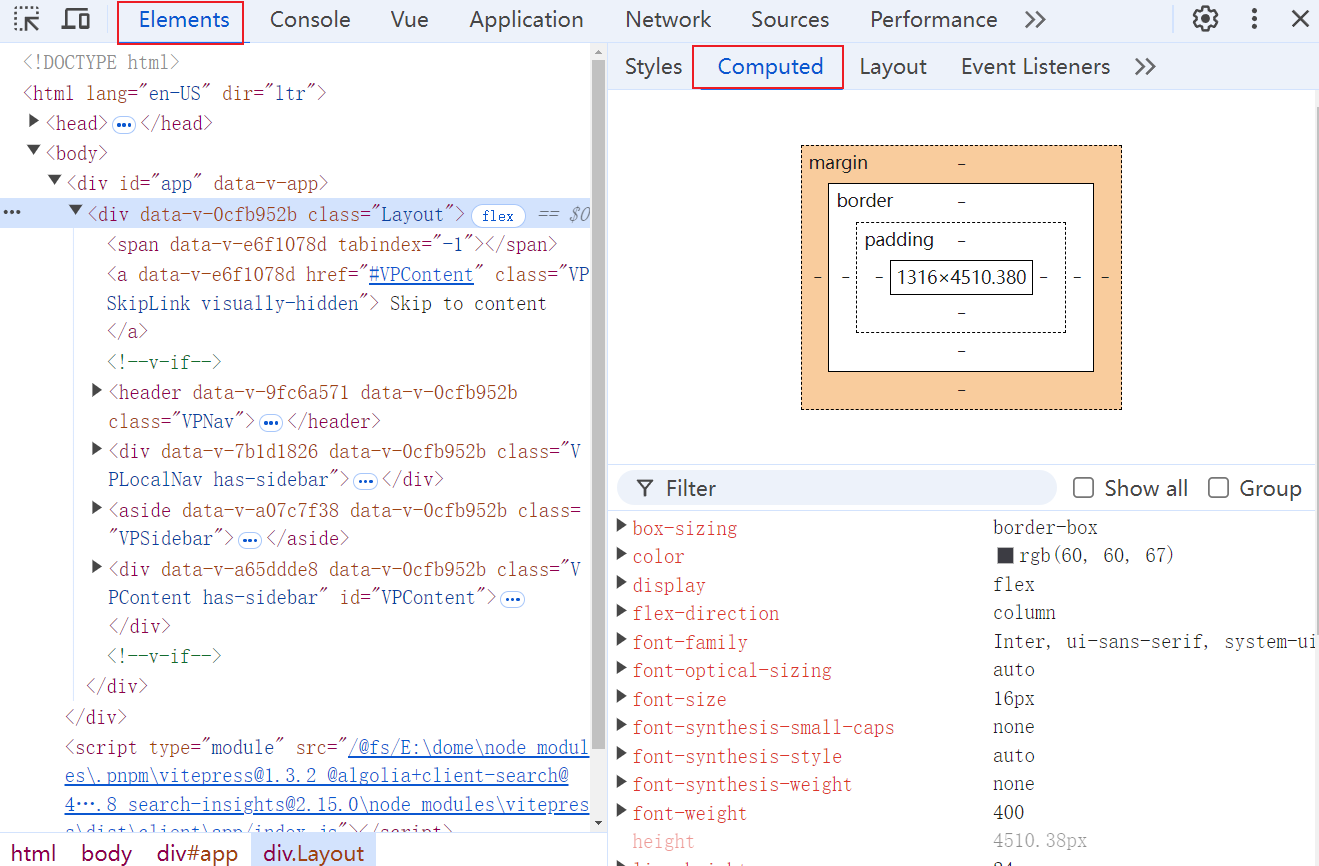Image resolution: width=1319 pixels, height=866 pixels.
Task: Show more top tabs after Performance
Action: tap(1035, 20)
